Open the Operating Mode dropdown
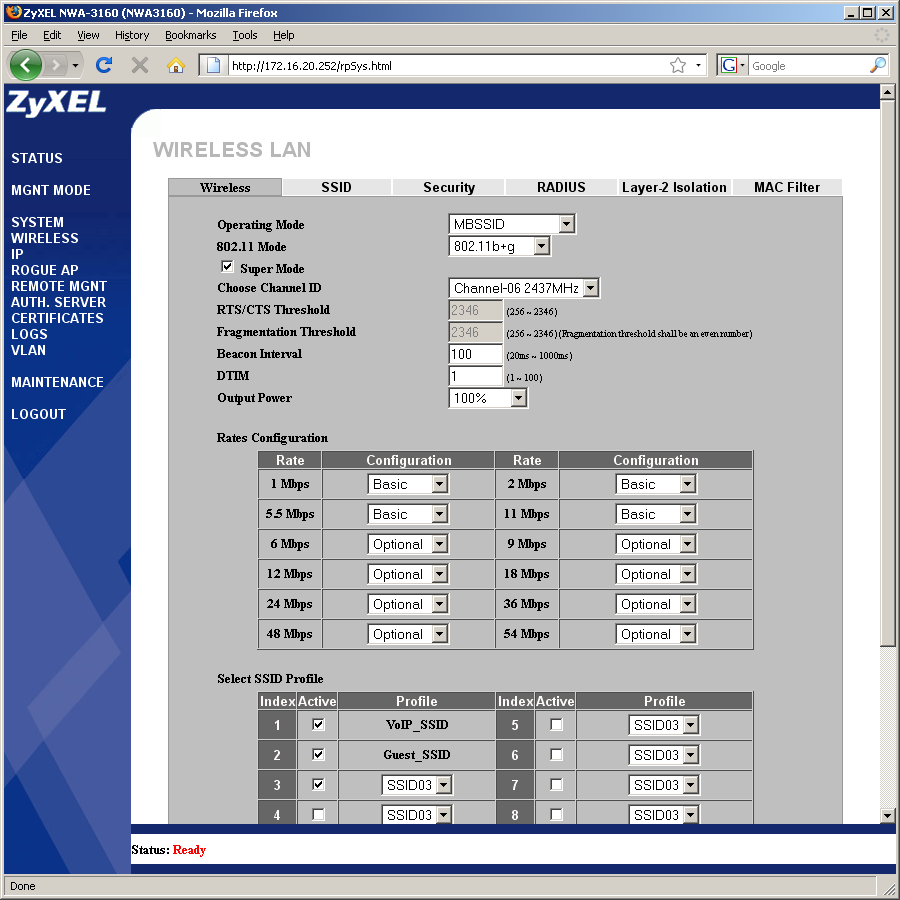The image size is (900, 900). pos(512,224)
